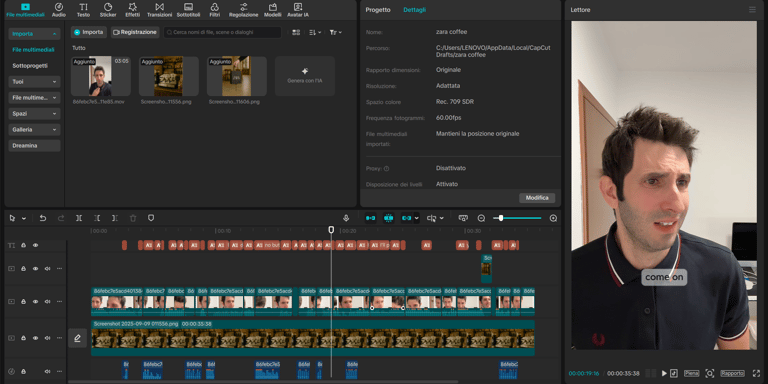Toggle eye visibility of Screenshot bottom video track
Screen dimensions: 768x384
(x=35, y=338)
